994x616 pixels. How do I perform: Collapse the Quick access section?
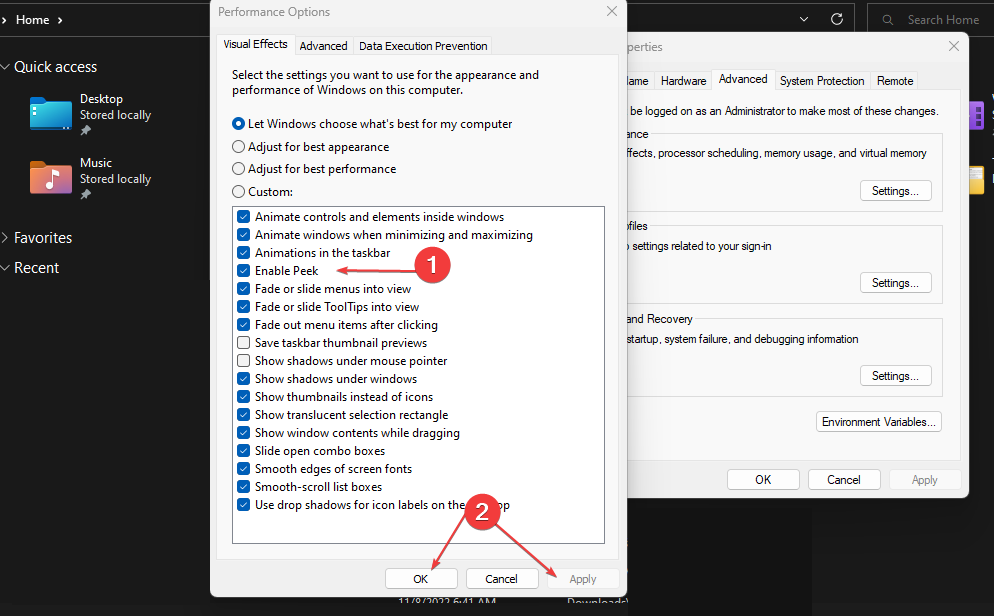[x=6, y=67]
